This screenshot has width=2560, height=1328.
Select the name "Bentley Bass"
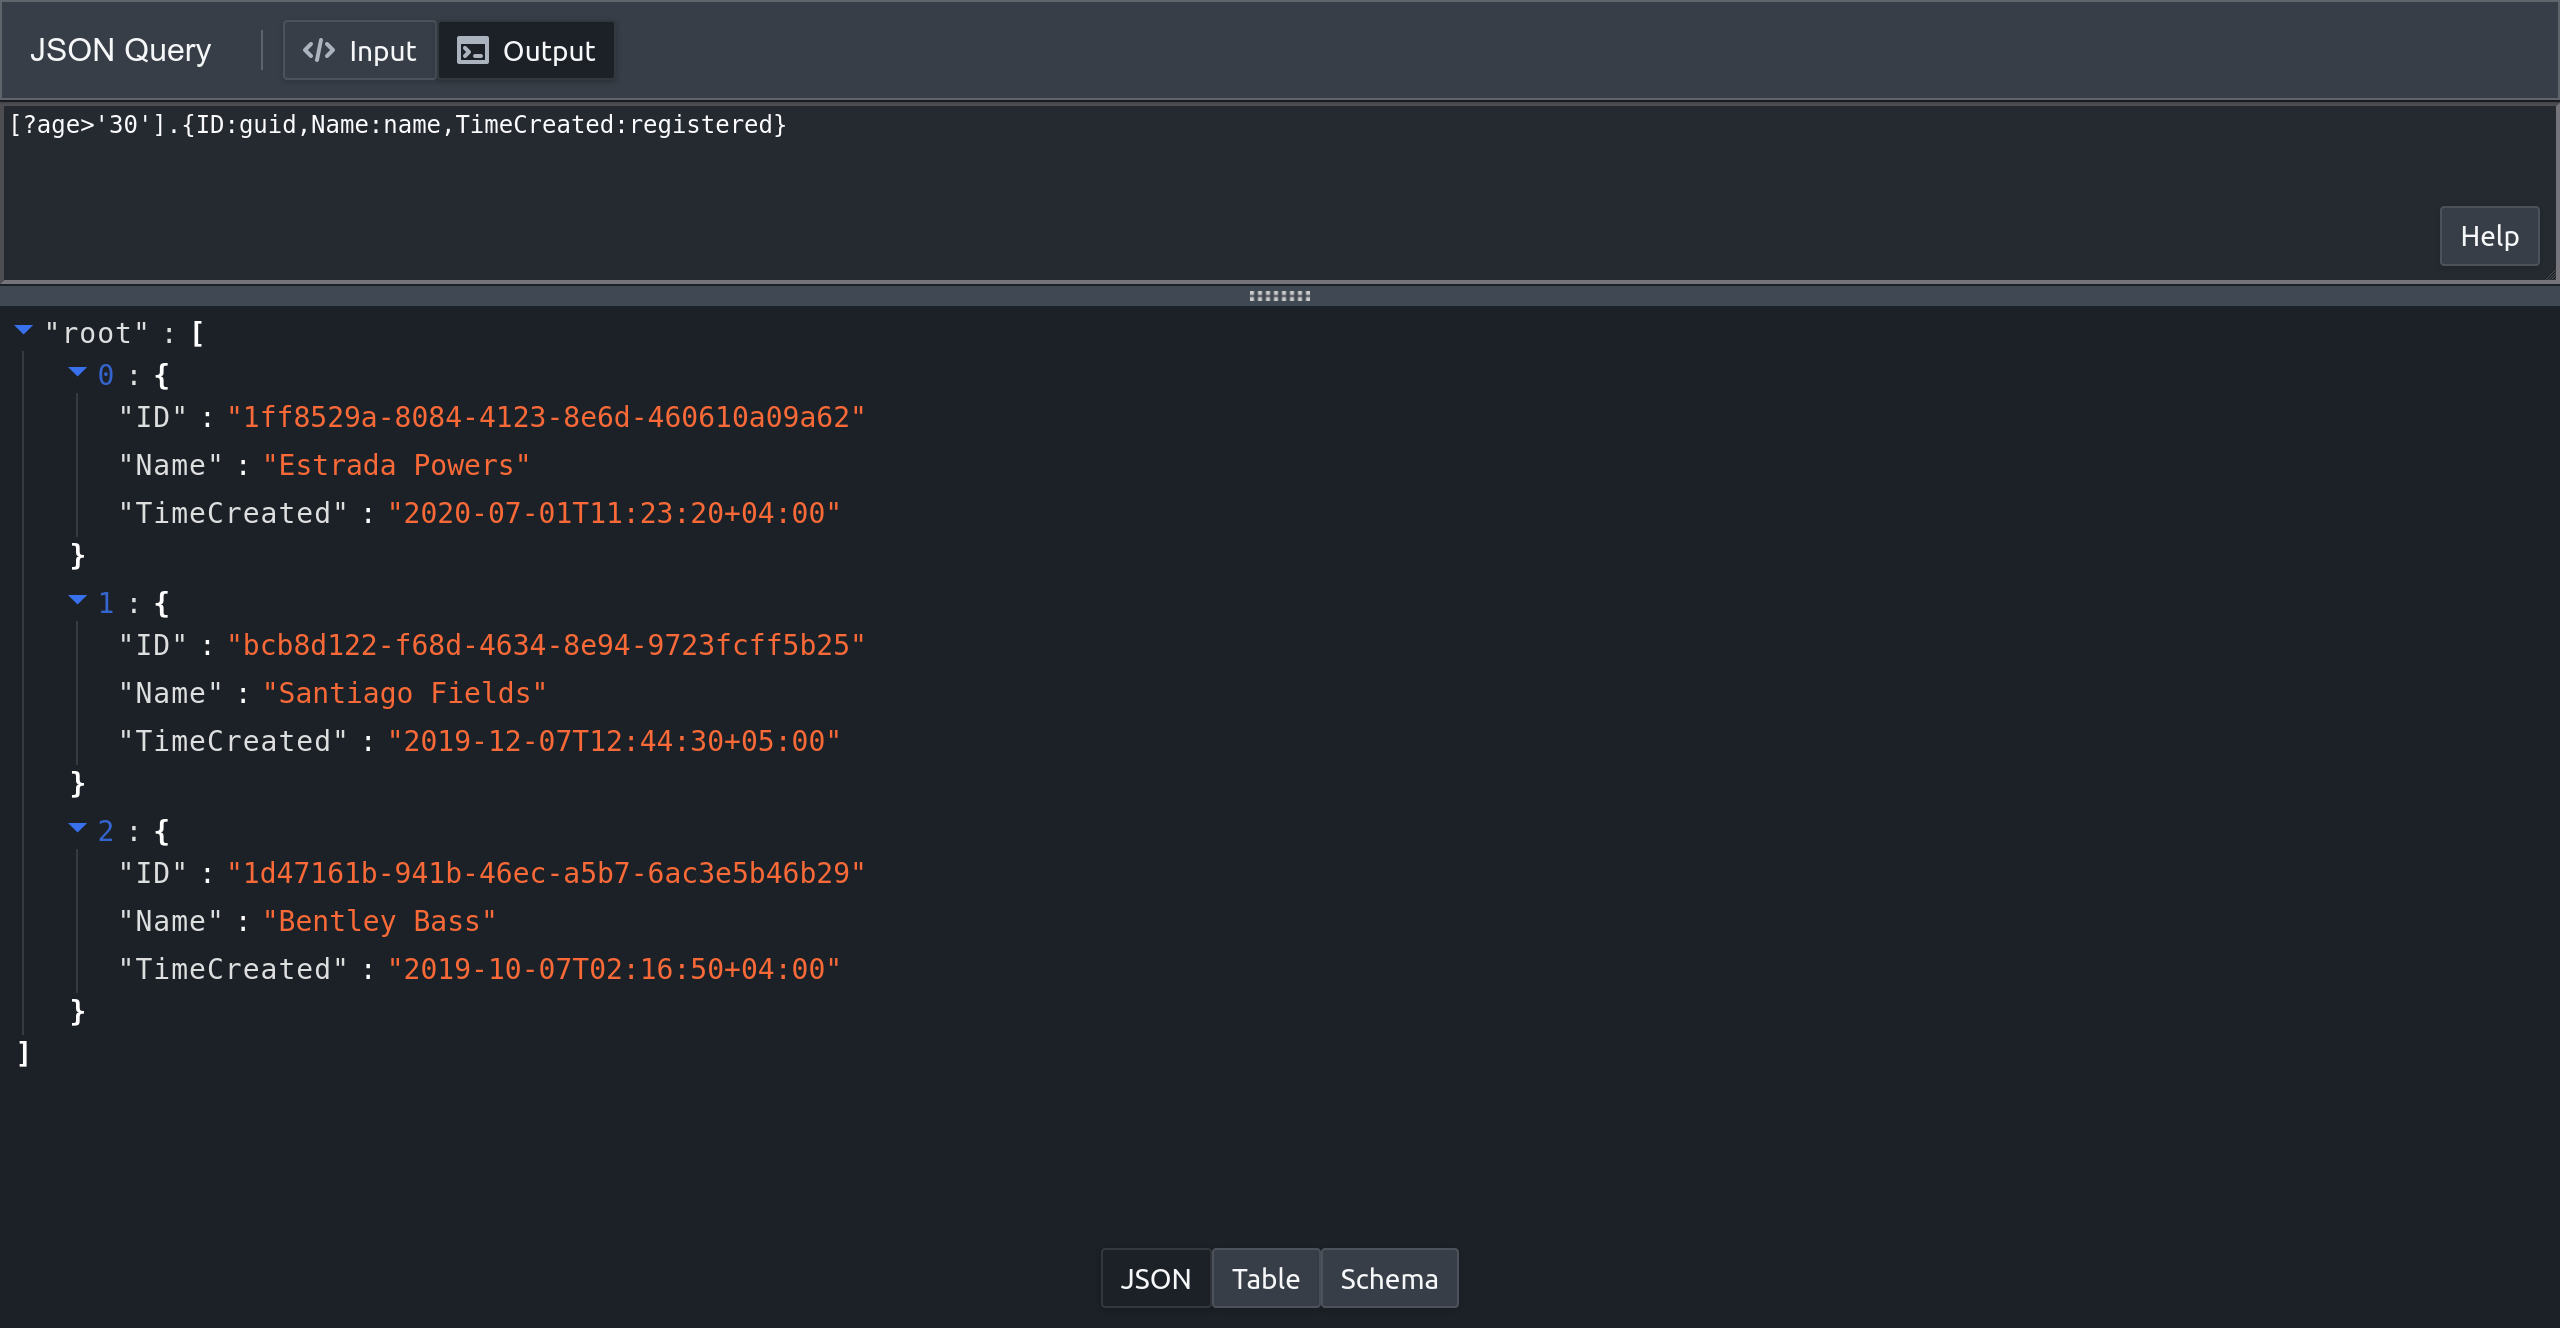click(x=379, y=921)
